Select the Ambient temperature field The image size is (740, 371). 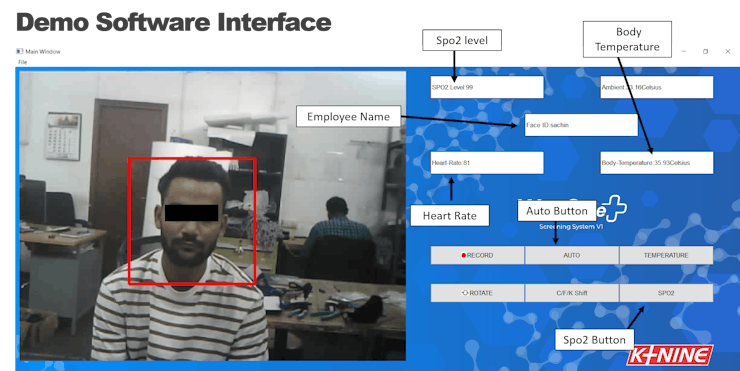tap(656, 87)
